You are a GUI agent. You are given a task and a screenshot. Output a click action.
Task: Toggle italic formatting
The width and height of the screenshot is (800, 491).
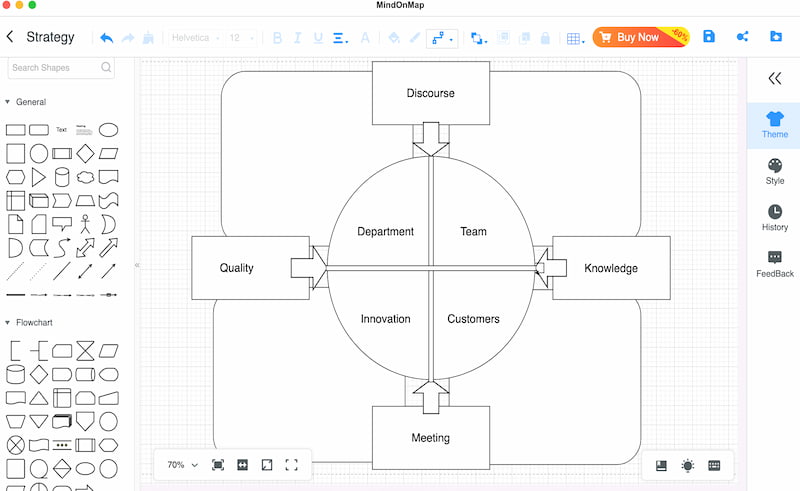[x=297, y=38]
